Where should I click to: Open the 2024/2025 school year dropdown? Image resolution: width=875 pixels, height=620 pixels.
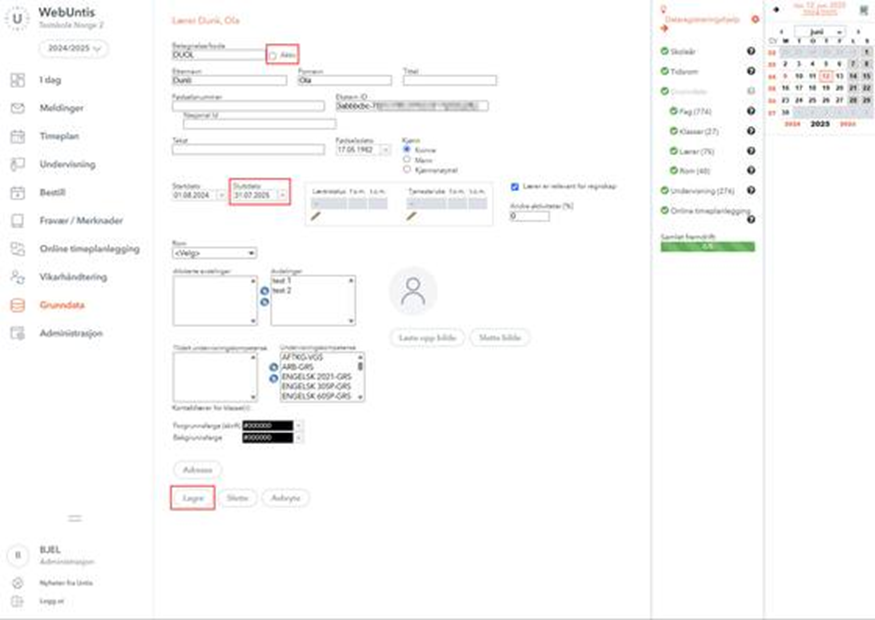[74, 48]
